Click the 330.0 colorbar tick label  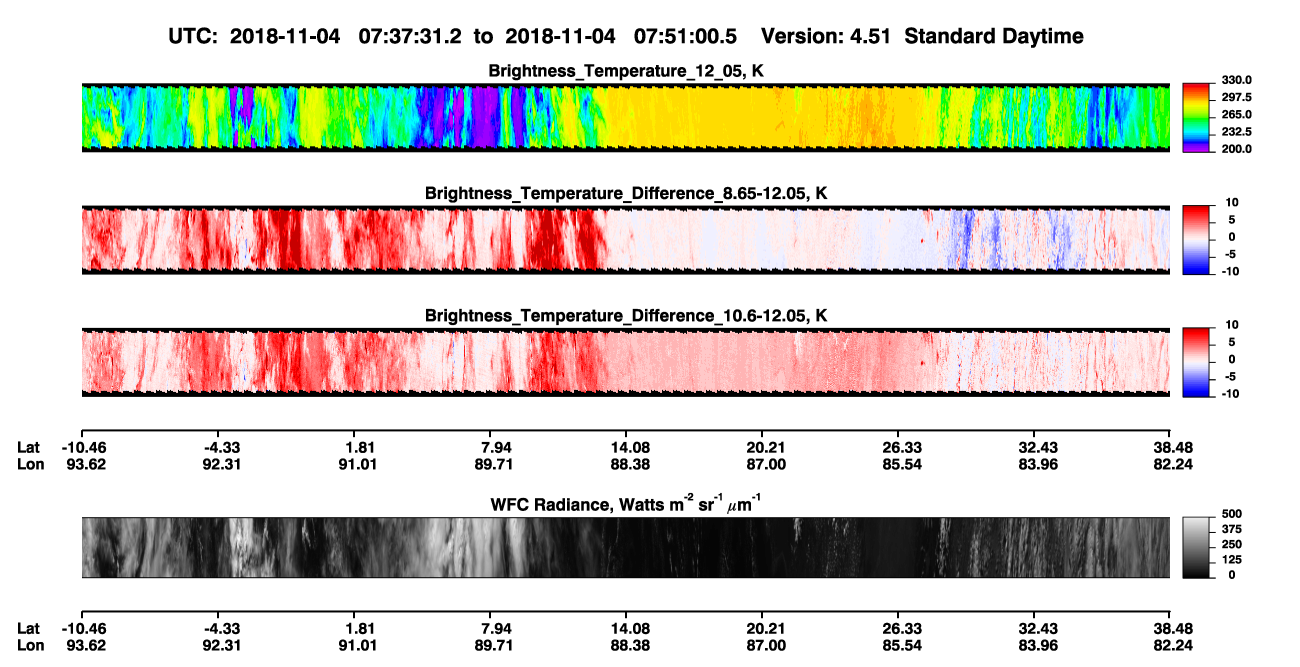click(x=1235, y=80)
